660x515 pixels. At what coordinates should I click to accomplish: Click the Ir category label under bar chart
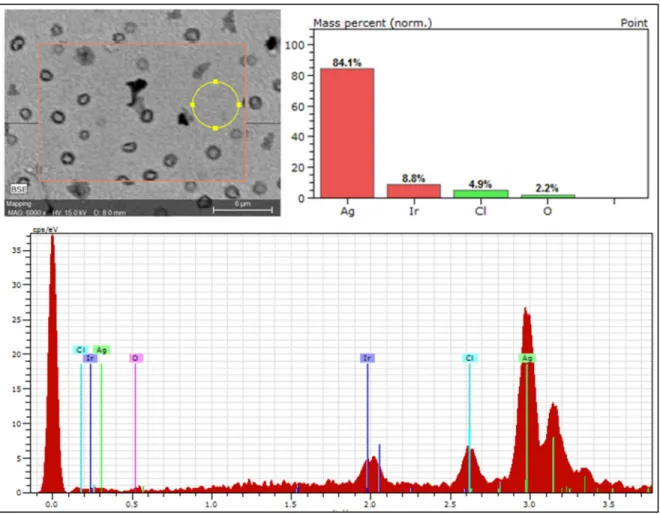[414, 210]
